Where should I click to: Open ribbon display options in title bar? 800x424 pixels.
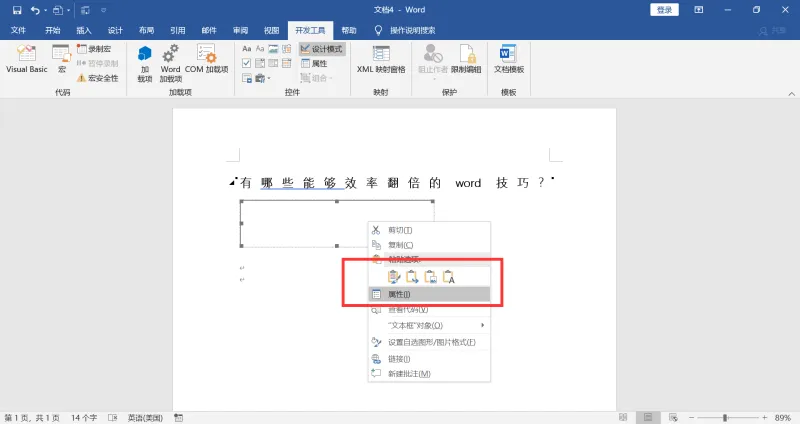[699, 10]
